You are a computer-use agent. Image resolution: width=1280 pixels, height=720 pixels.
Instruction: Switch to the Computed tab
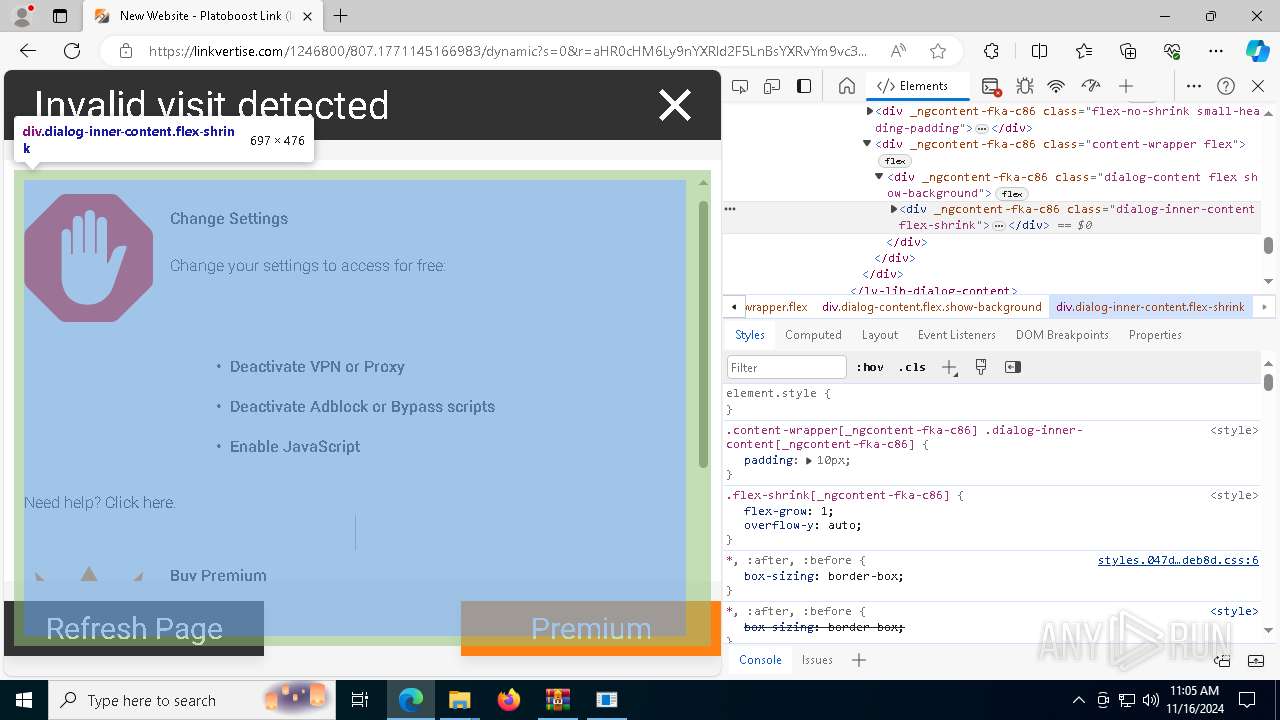(813, 335)
